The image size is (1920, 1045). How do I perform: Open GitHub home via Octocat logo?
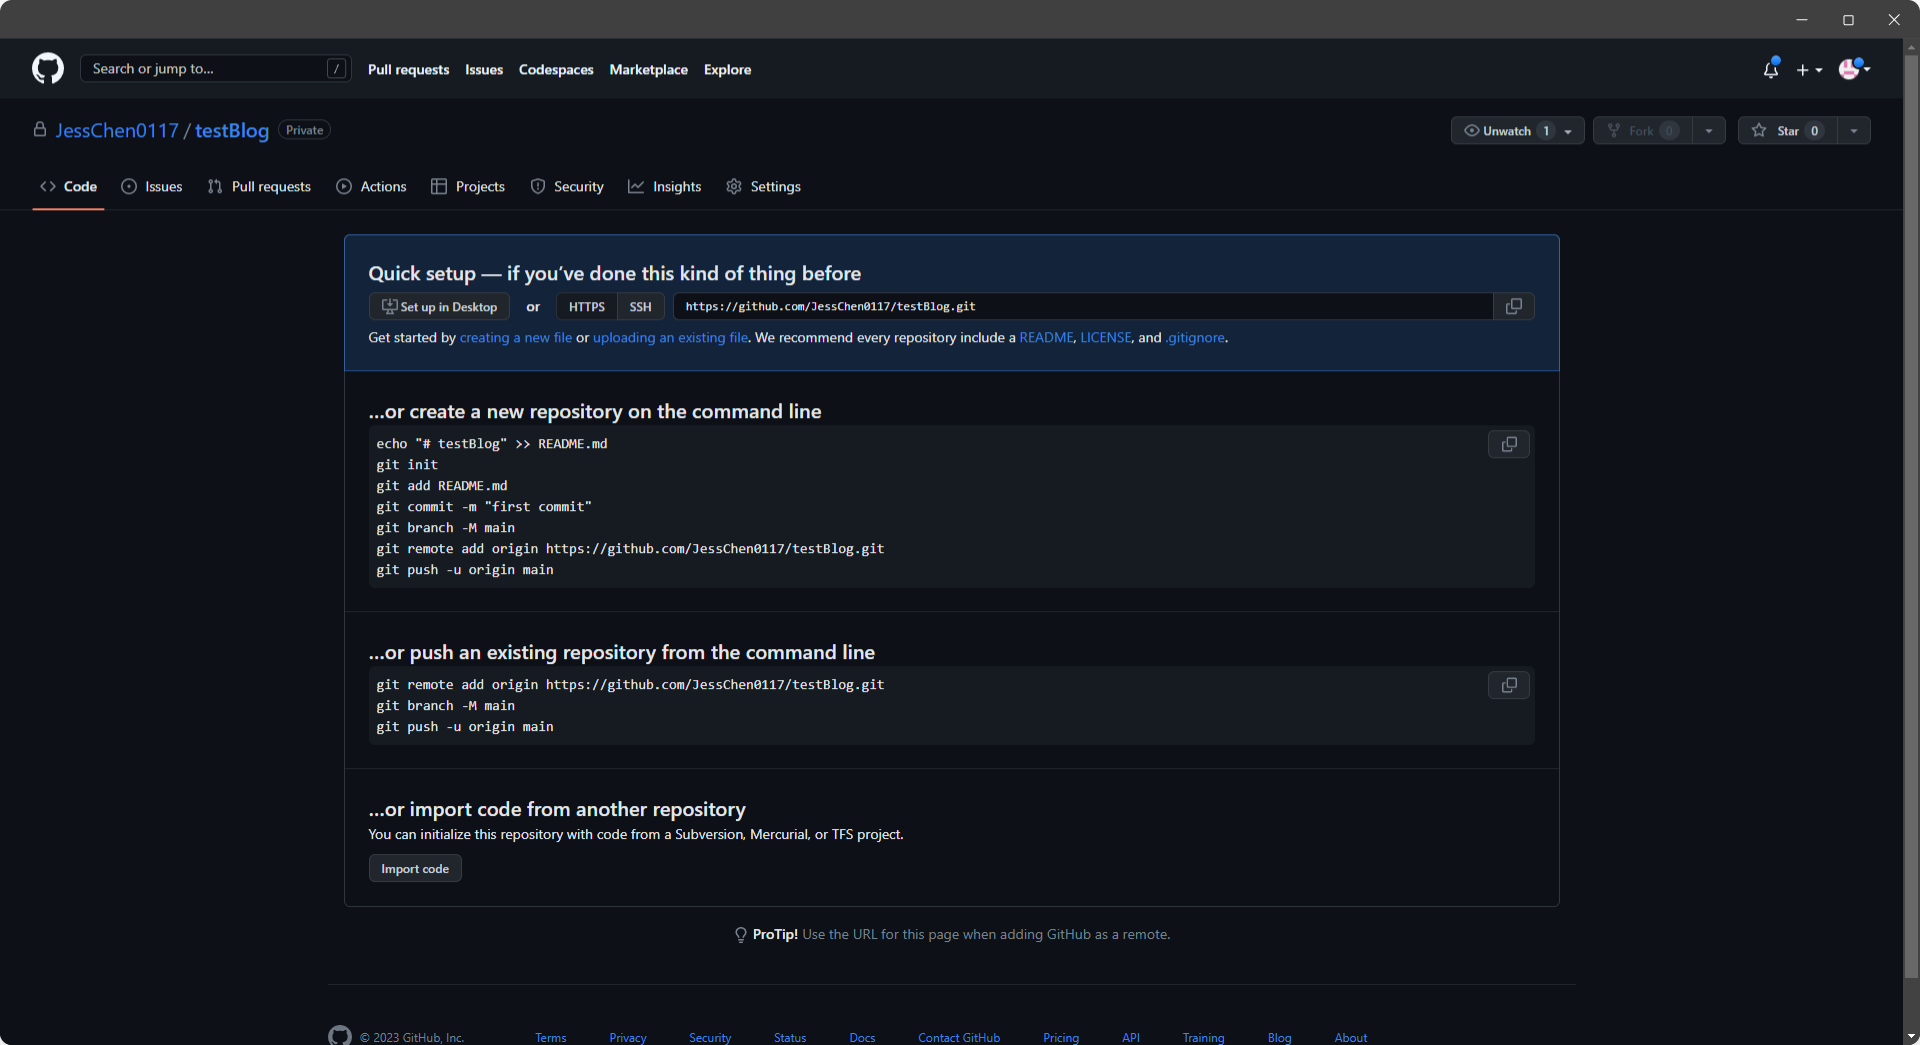(48, 69)
